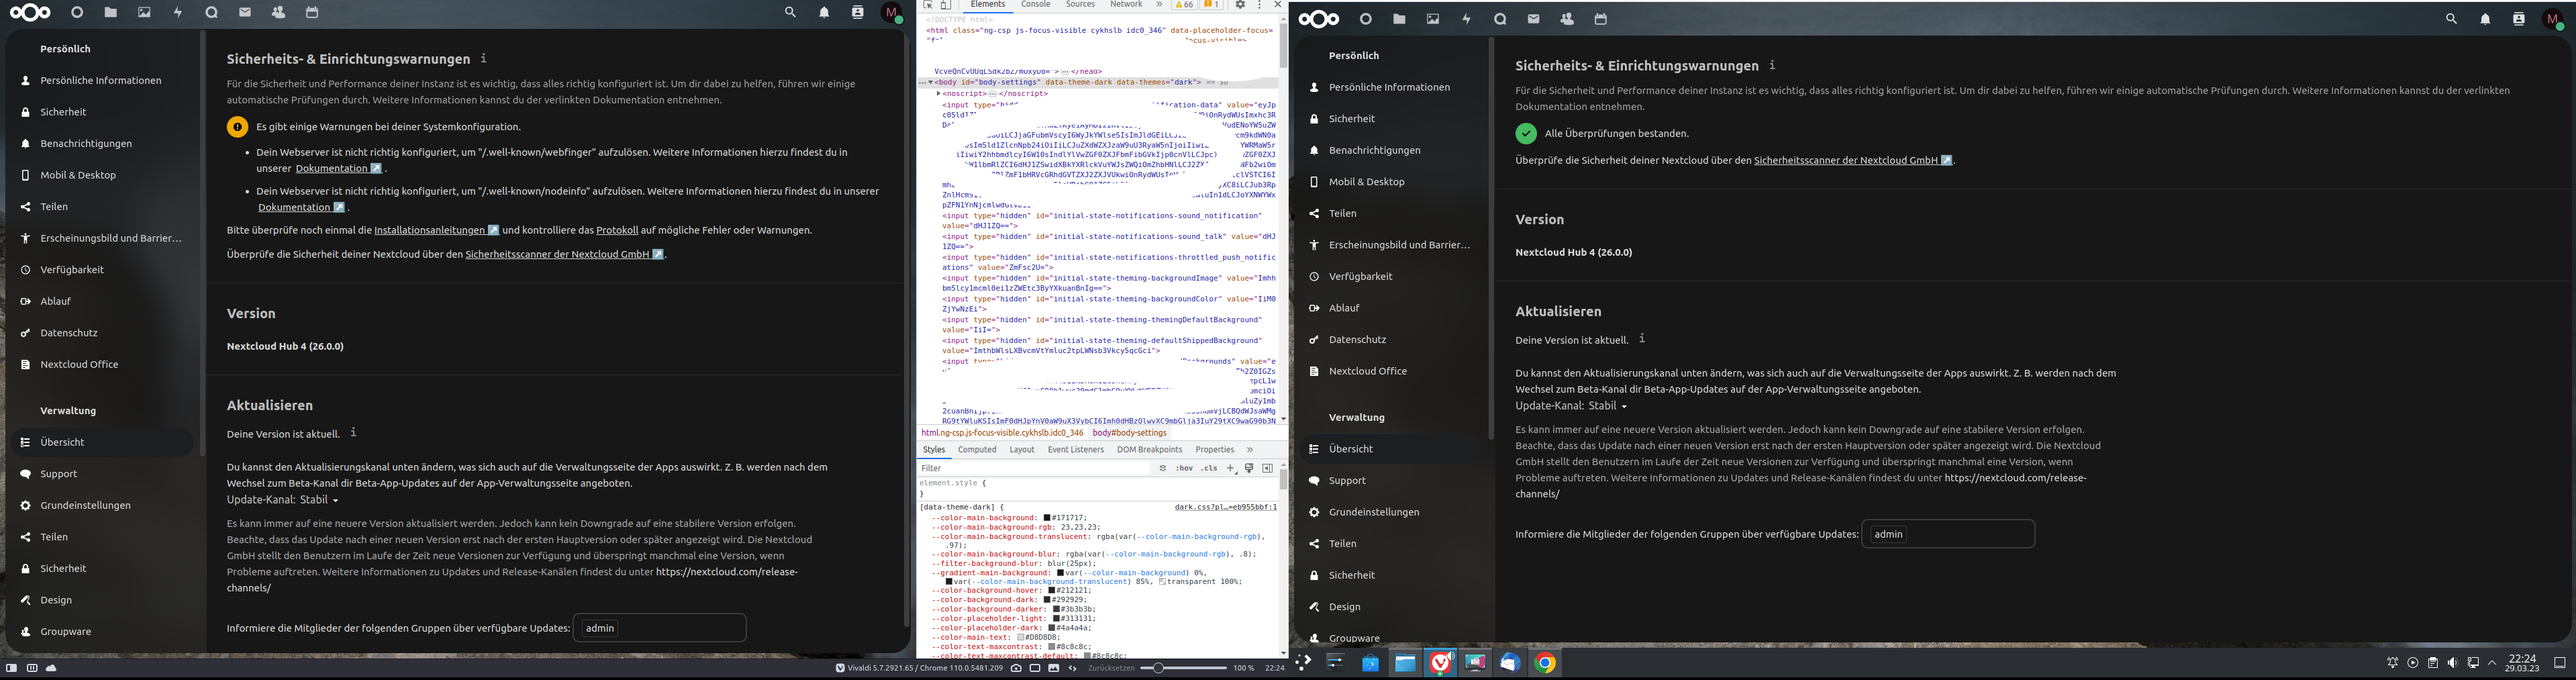This screenshot has width=2576, height=680.
Task: Expand the collapsed head ellipsis
Action: point(1066,72)
